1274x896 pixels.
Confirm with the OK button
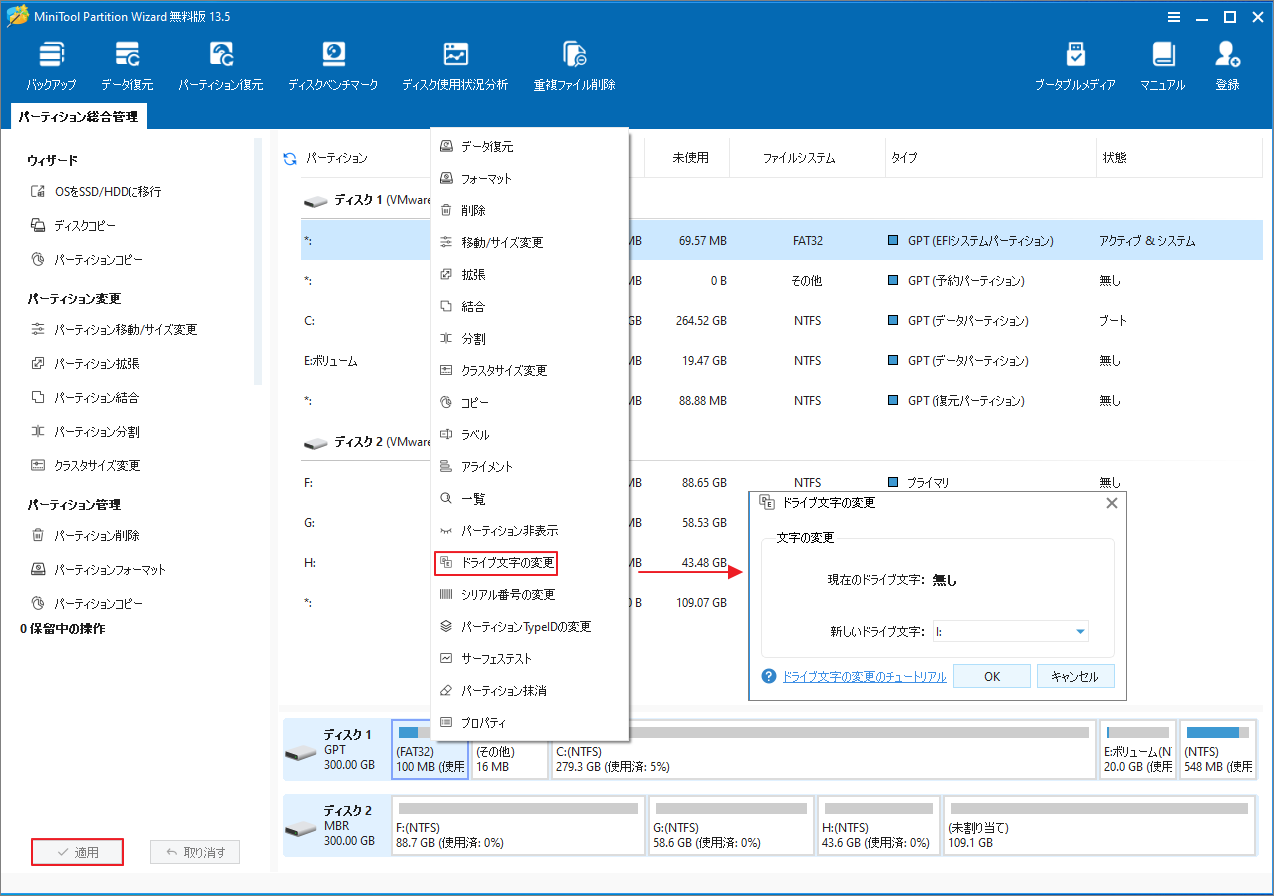[x=991, y=676]
